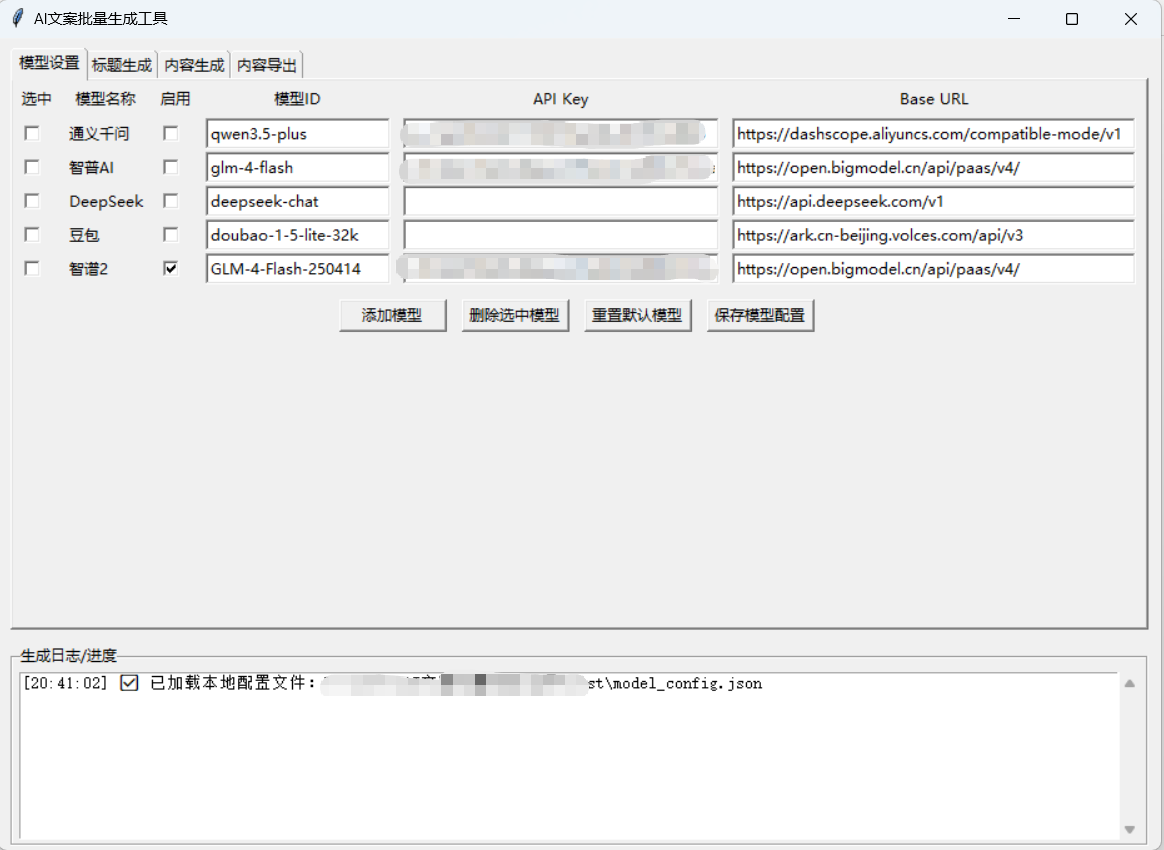
Task: Switch to the 内容生成 tab
Action: (x=194, y=64)
